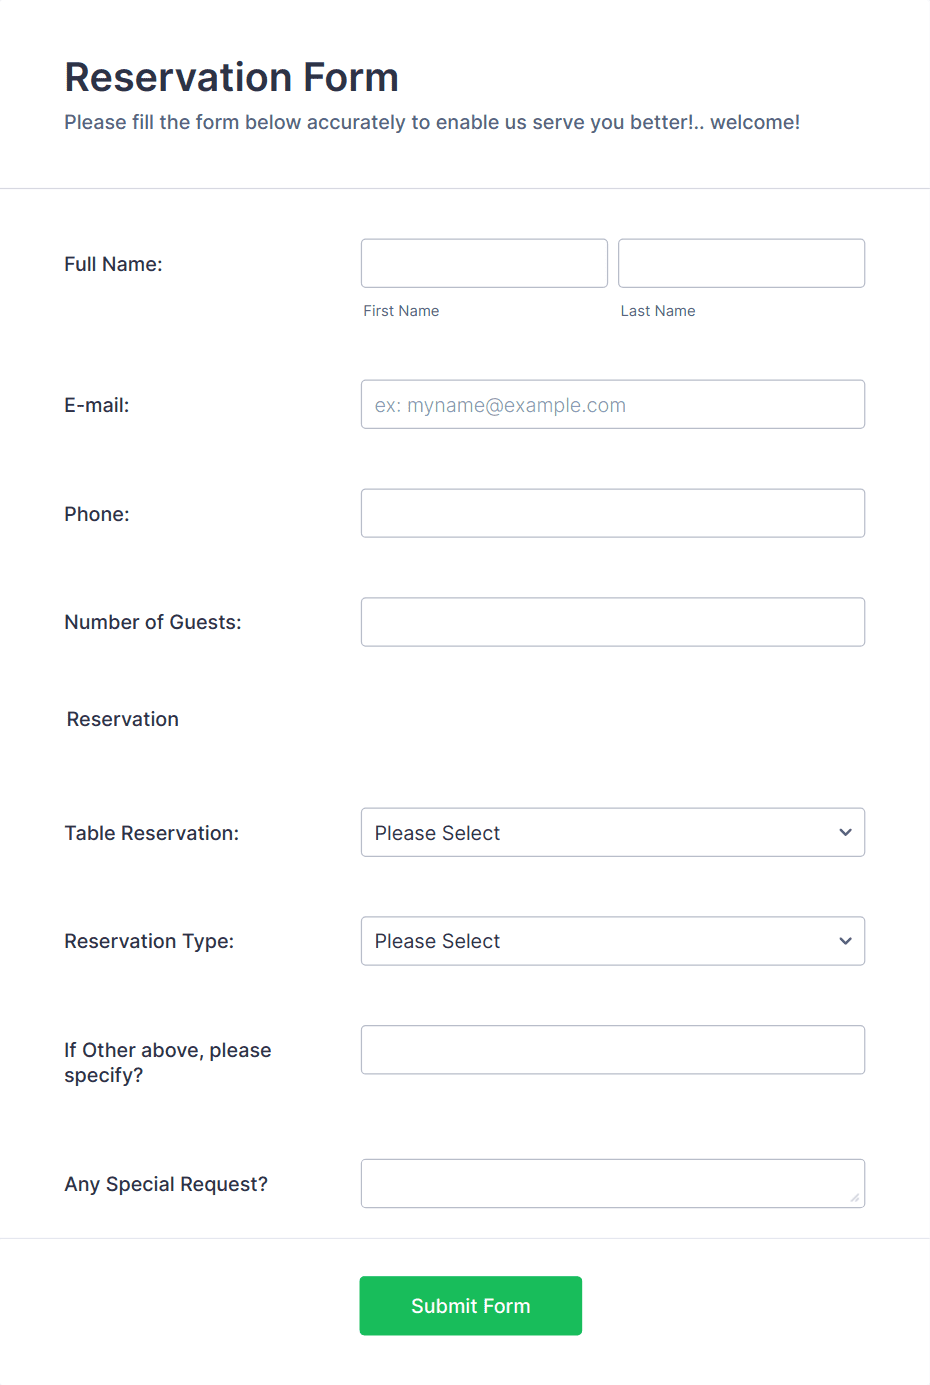The width and height of the screenshot is (930, 1385).
Task: Open the Table Reservation select box
Action: [613, 832]
